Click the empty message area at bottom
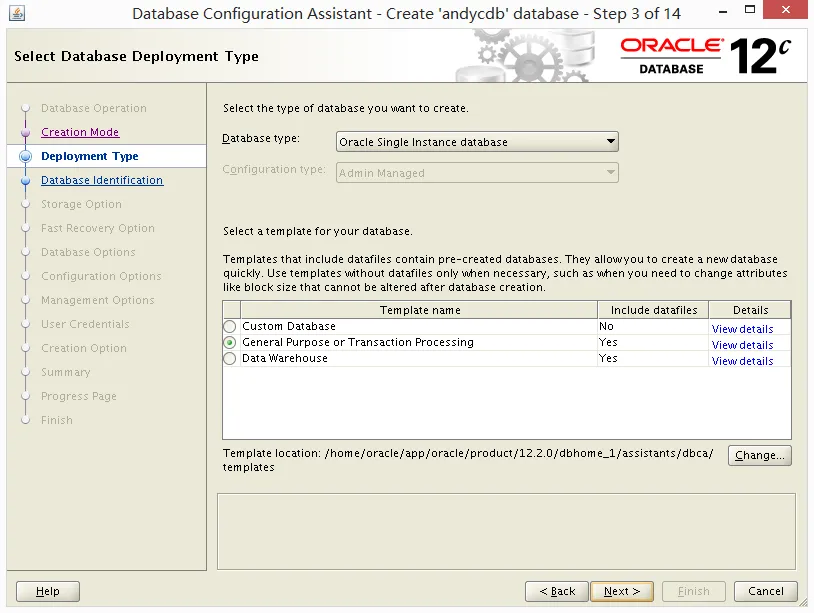 506,532
